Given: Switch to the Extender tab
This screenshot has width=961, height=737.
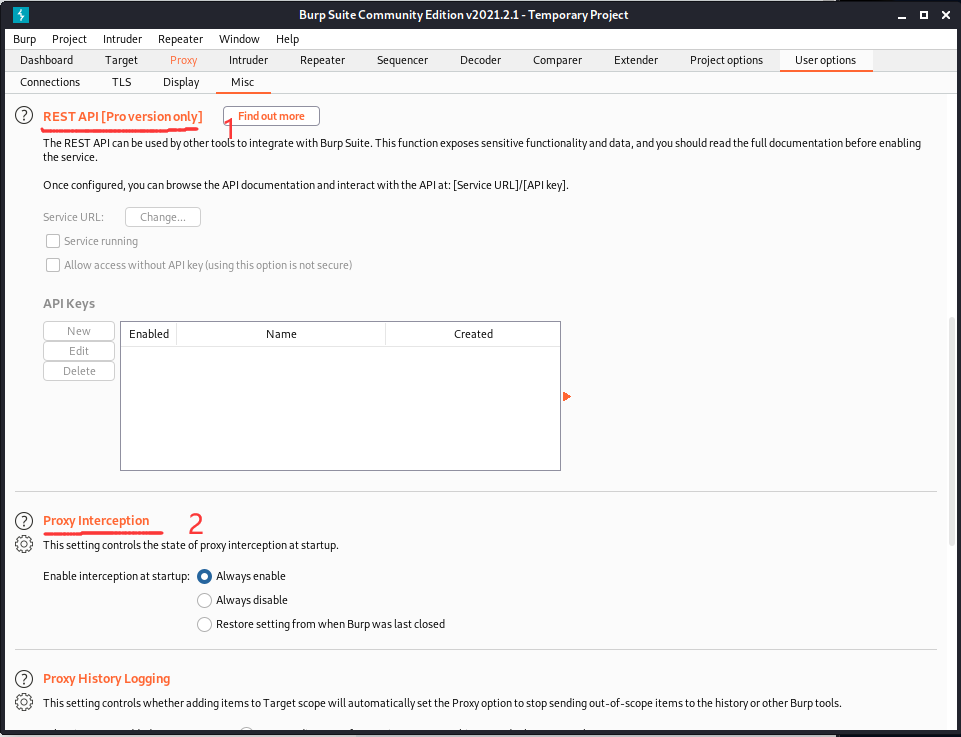Looking at the screenshot, I should click(x=636, y=60).
